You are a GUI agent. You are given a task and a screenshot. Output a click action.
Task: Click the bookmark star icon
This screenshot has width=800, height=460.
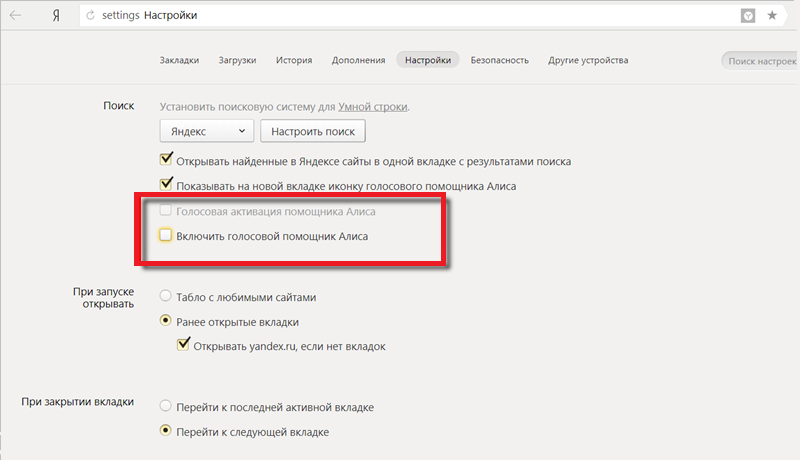coord(772,15)
